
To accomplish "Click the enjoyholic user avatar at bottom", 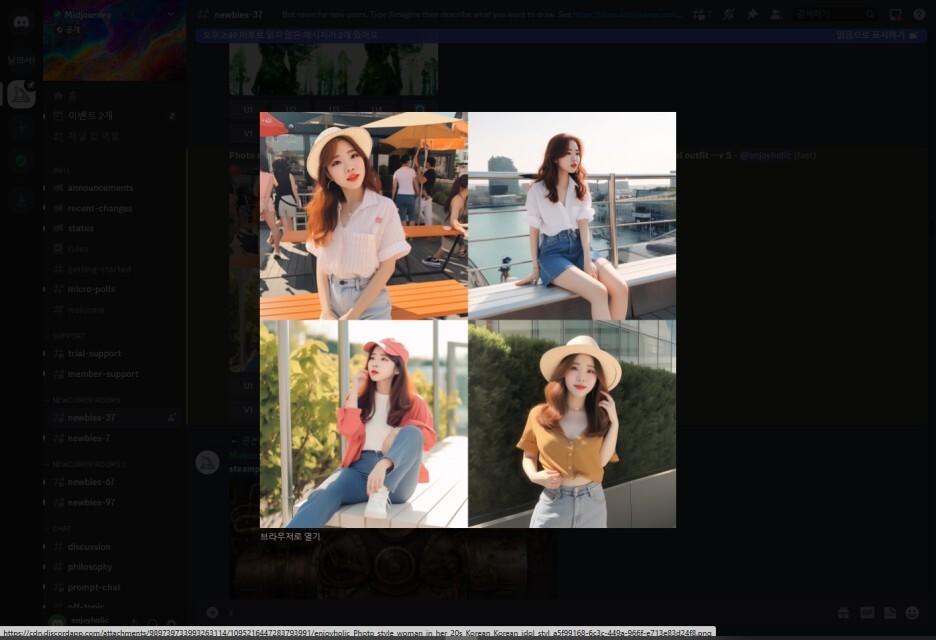I will [57, 621].
